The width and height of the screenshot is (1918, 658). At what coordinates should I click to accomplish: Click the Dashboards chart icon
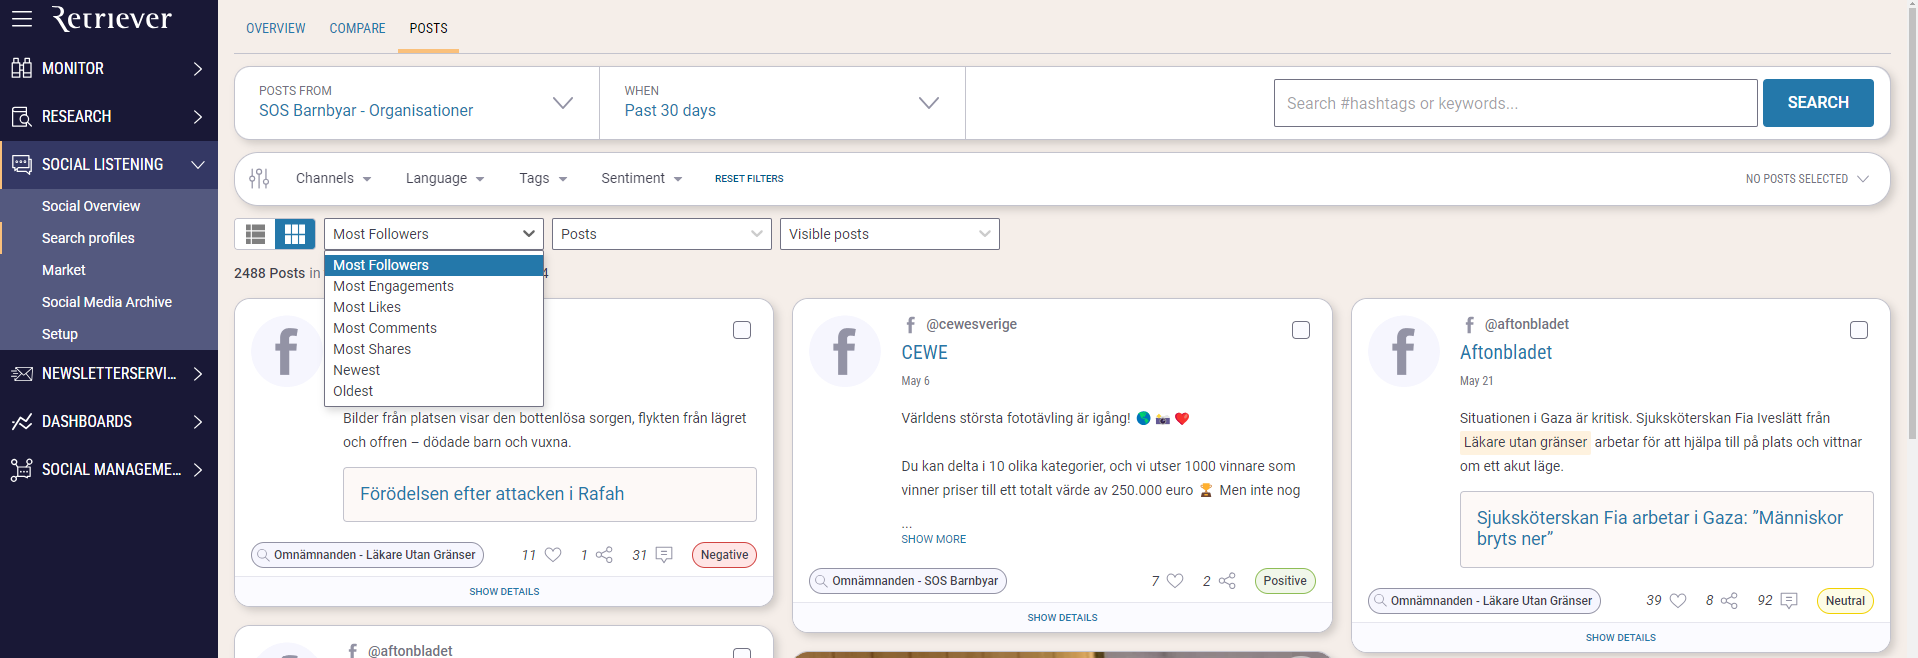[x=22, y=422]
